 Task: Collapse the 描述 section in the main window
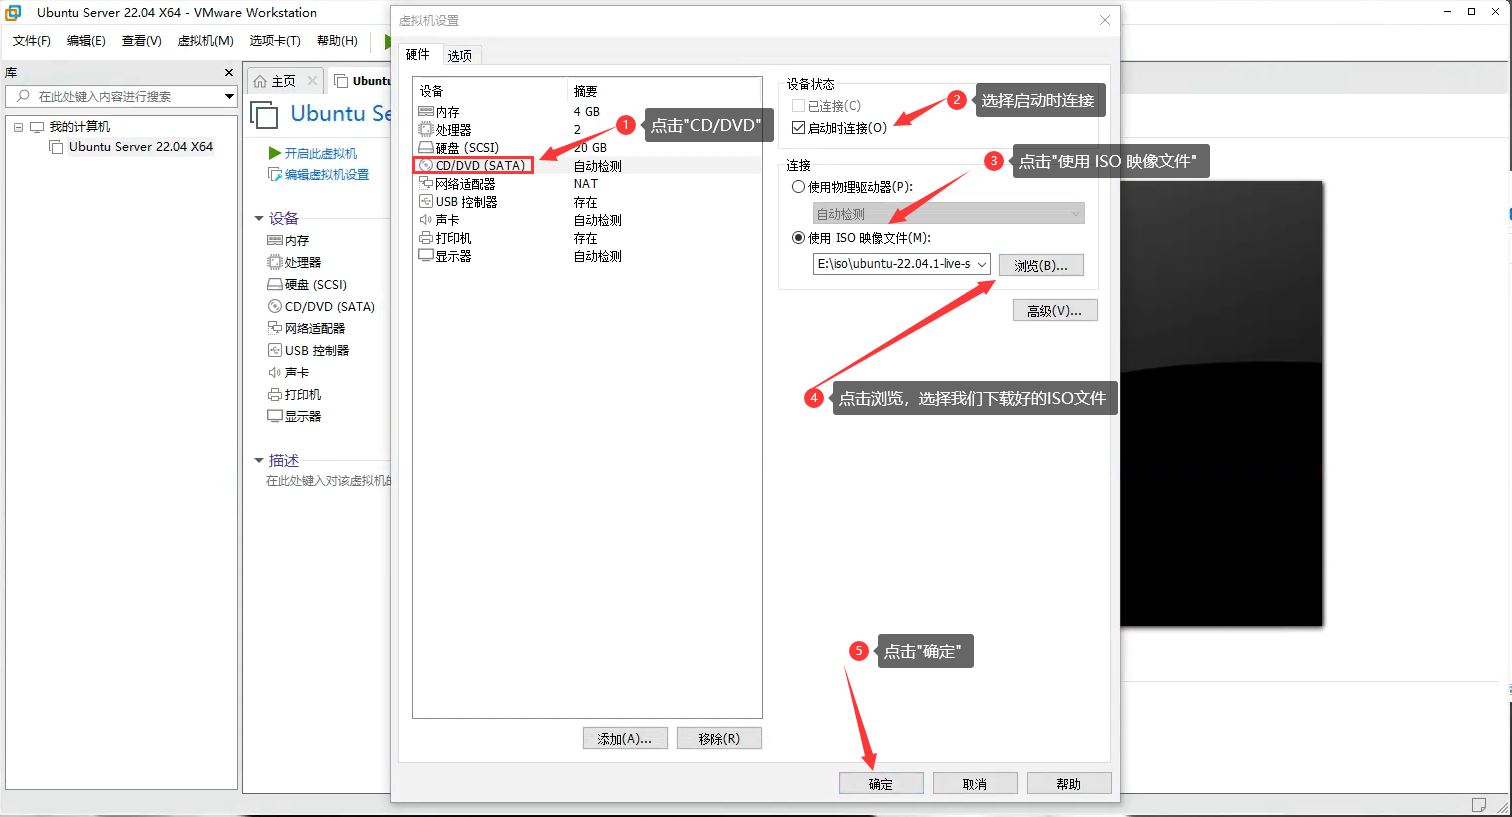(x=259, y=460)
